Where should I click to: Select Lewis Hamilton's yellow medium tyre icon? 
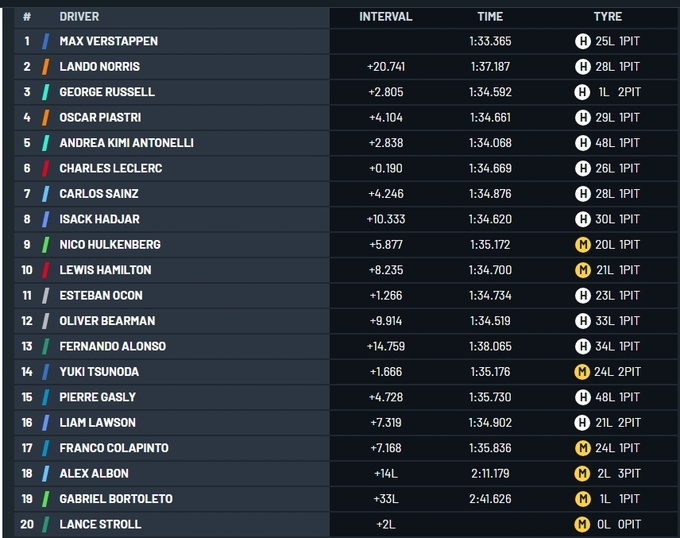[582, 270]
